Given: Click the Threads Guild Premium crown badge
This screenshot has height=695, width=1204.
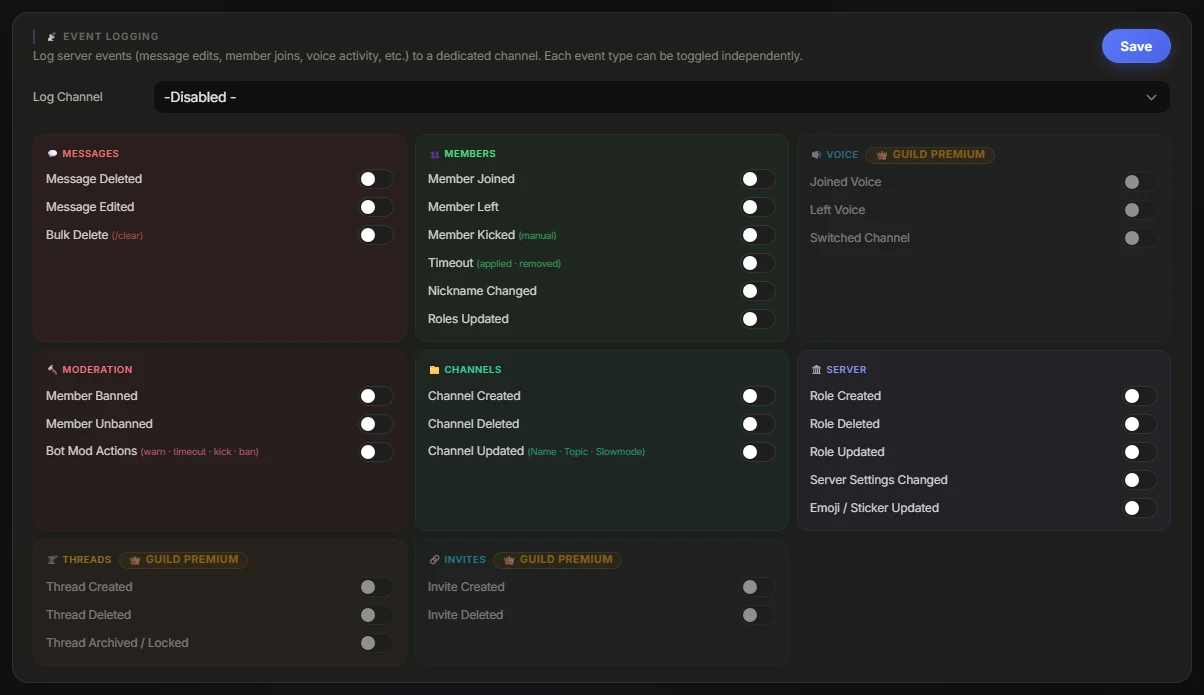Looking at the screenshot, I should (x=183, y=560).
